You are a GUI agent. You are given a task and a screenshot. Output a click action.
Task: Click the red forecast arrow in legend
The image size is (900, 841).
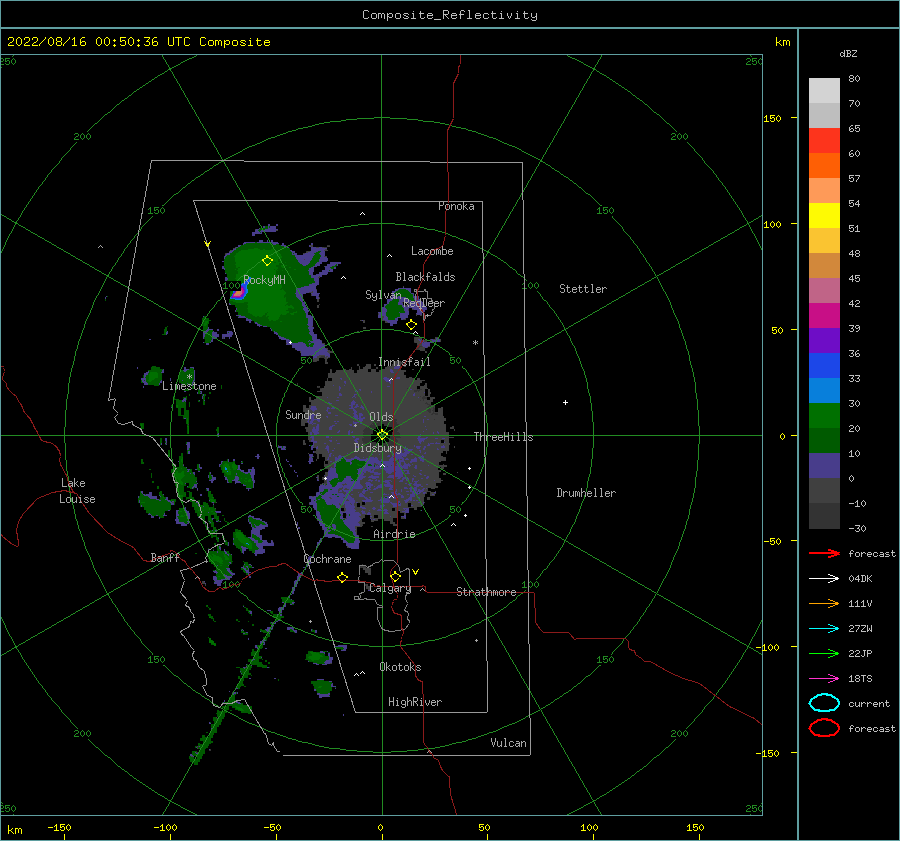tap(824, 553)
